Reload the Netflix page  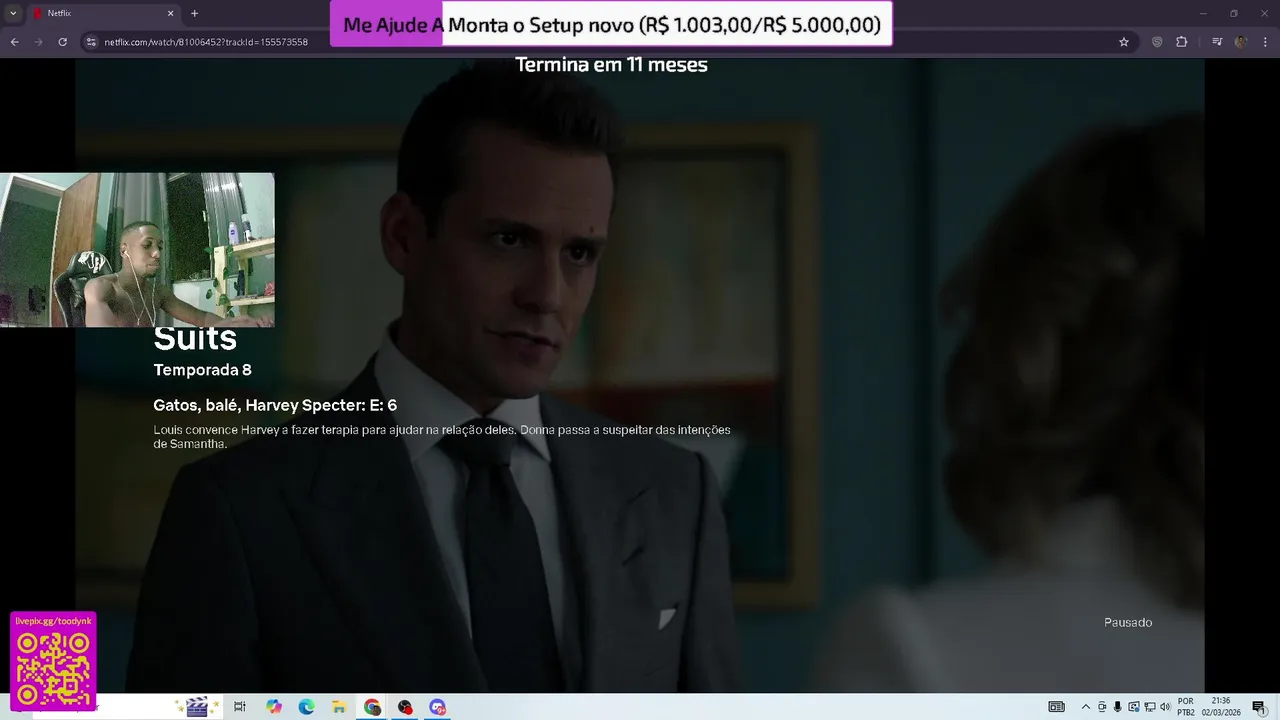62,42
